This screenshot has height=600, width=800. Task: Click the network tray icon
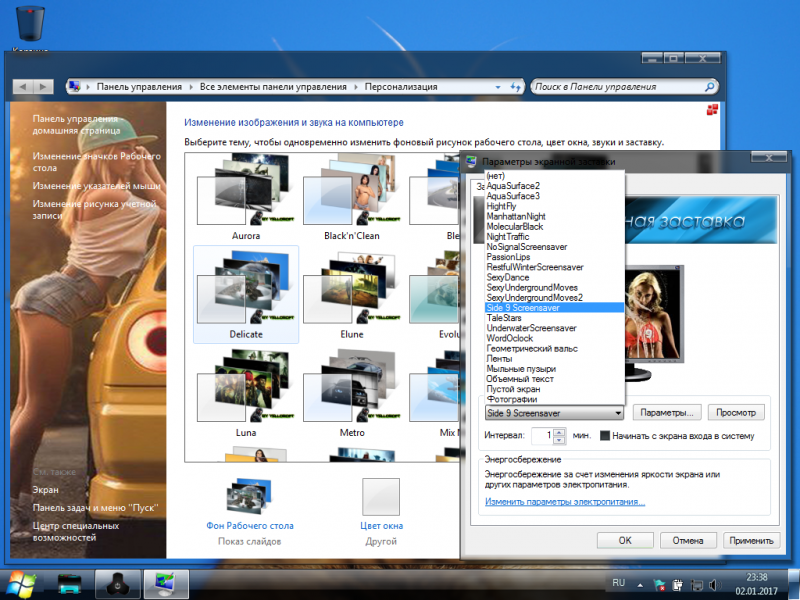tap(696, 585)
